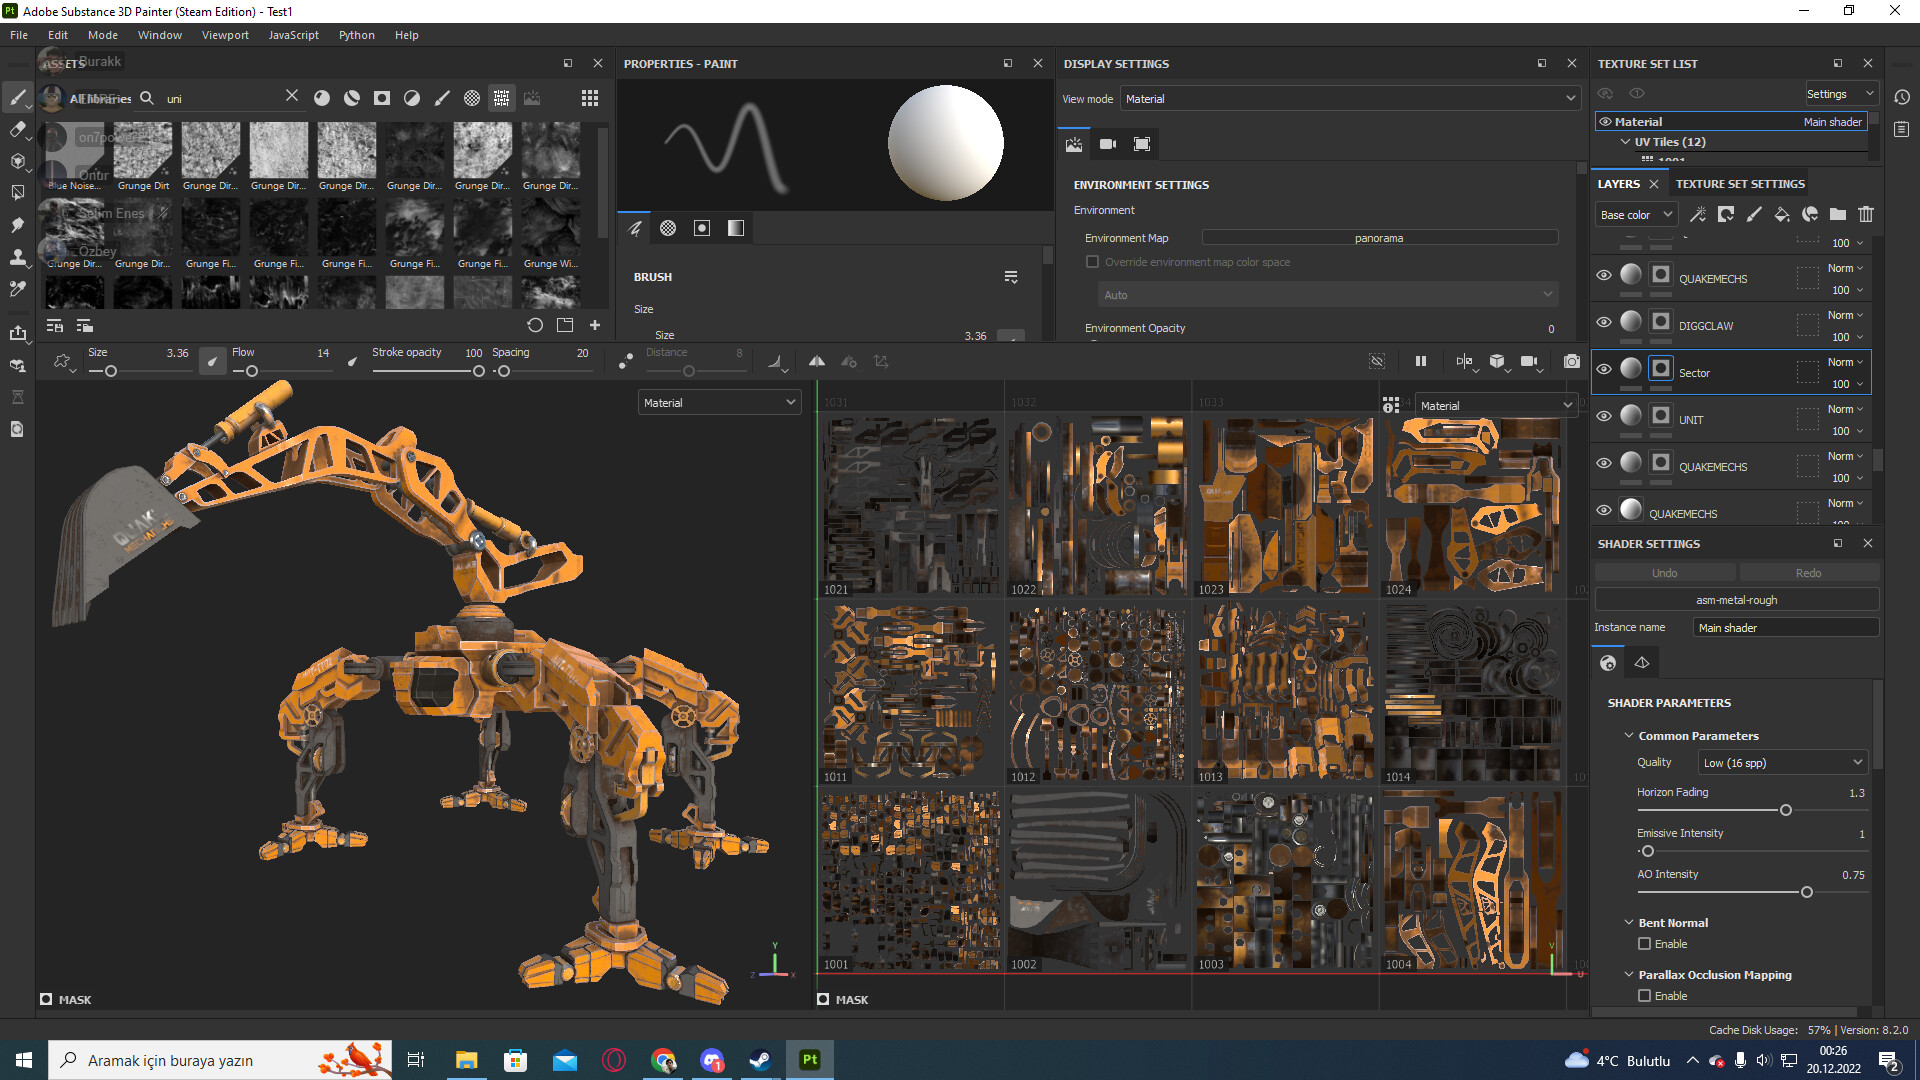Change Quality from Low (16 spp)
This screenshot has height=1080, width=1920.
point(1782,762)
